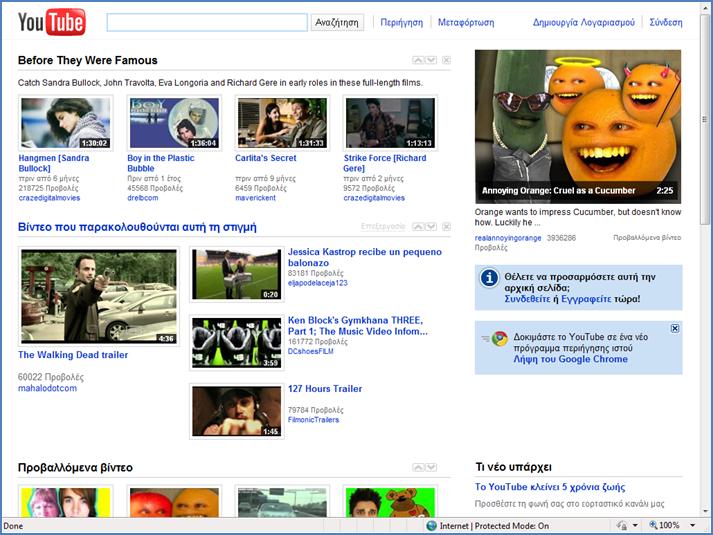Play The Walking Dead trailer thumbnail

(99, 296)
